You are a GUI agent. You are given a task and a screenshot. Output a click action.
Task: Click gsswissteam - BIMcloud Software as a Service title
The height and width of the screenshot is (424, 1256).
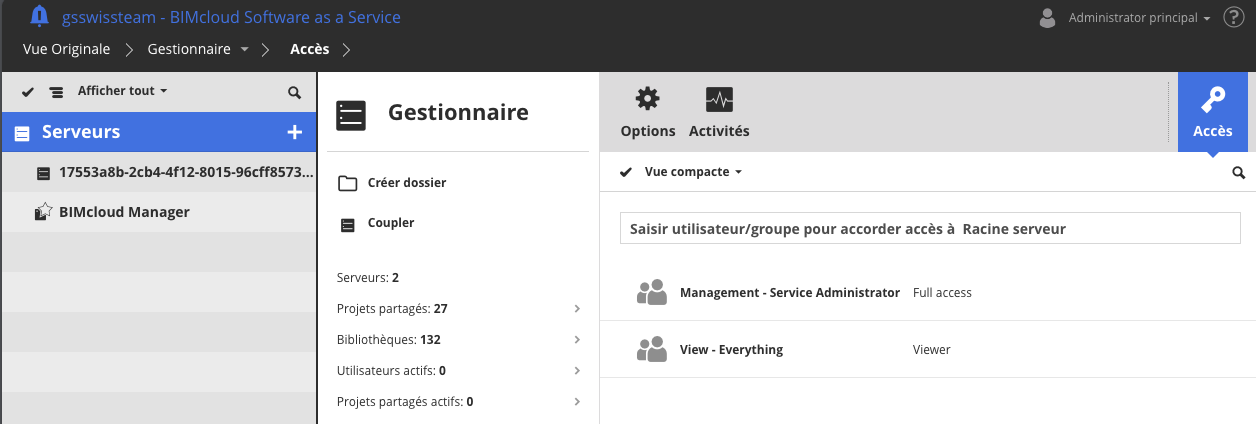(x=231, y=17)
